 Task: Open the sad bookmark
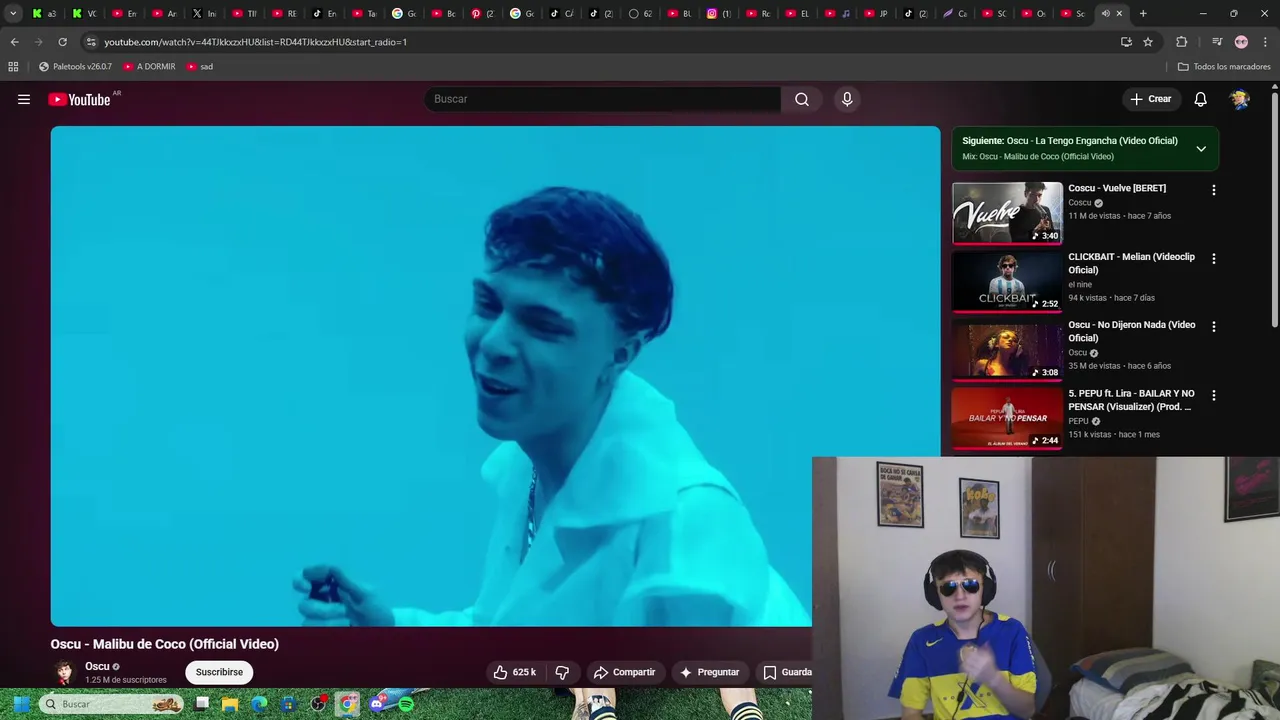(x=200, y=67)
